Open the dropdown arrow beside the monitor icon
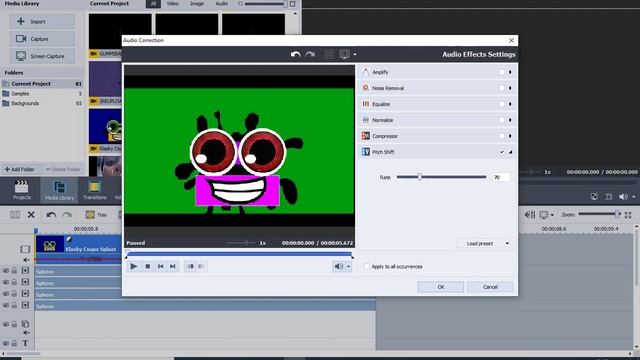 (355, 54)
